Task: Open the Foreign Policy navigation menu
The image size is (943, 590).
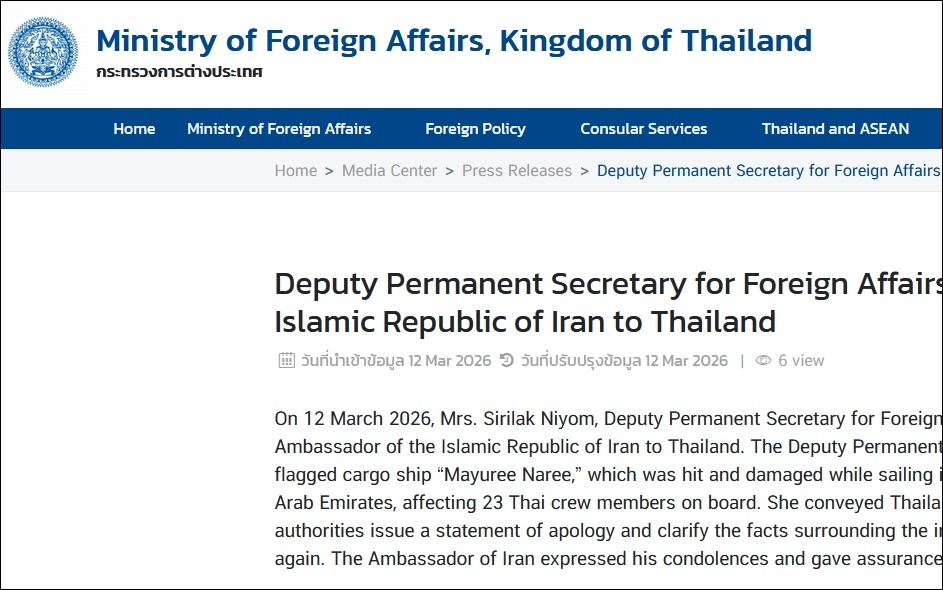Action: (x=475, y=128)
